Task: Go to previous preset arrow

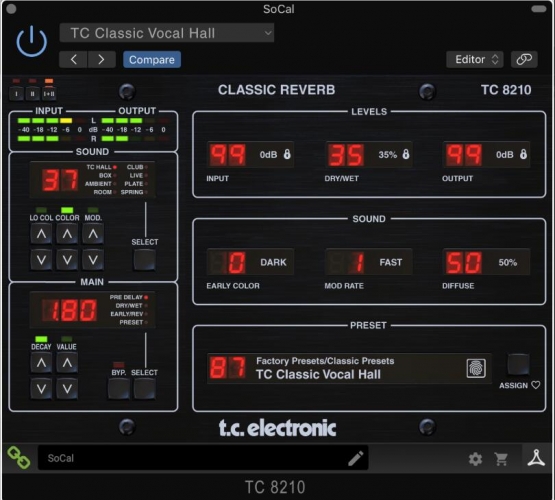Action: (73, 59)
